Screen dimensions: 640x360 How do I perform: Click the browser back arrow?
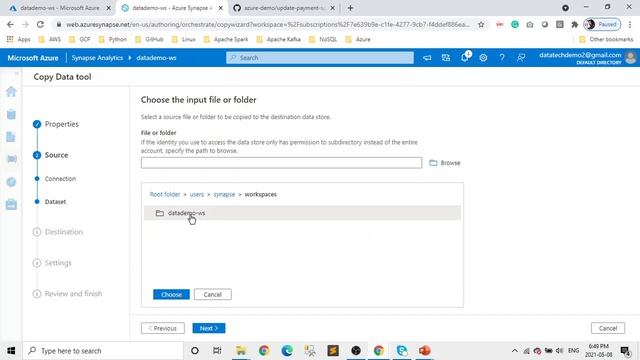[x=10, y=24]
